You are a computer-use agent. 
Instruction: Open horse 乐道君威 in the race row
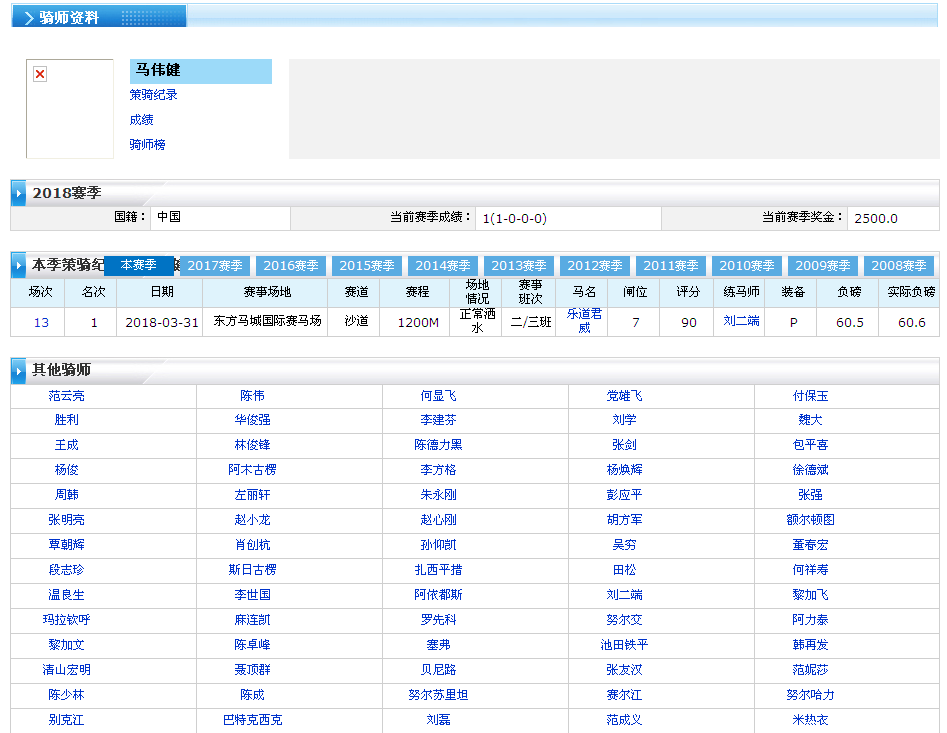point(584,321)
